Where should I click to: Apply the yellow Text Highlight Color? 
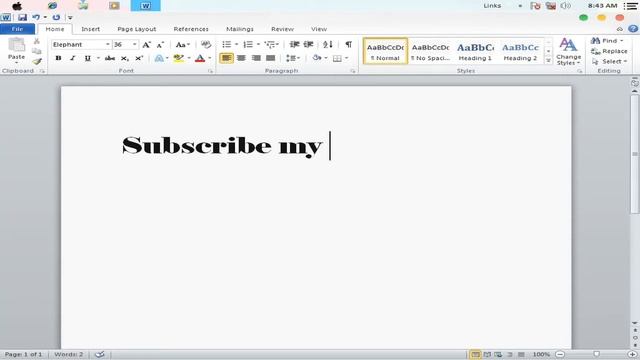[178, 58]
